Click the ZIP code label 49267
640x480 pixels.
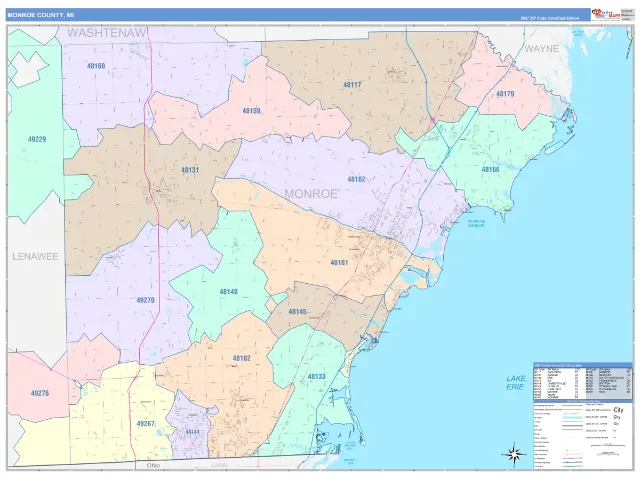[145, 424]
